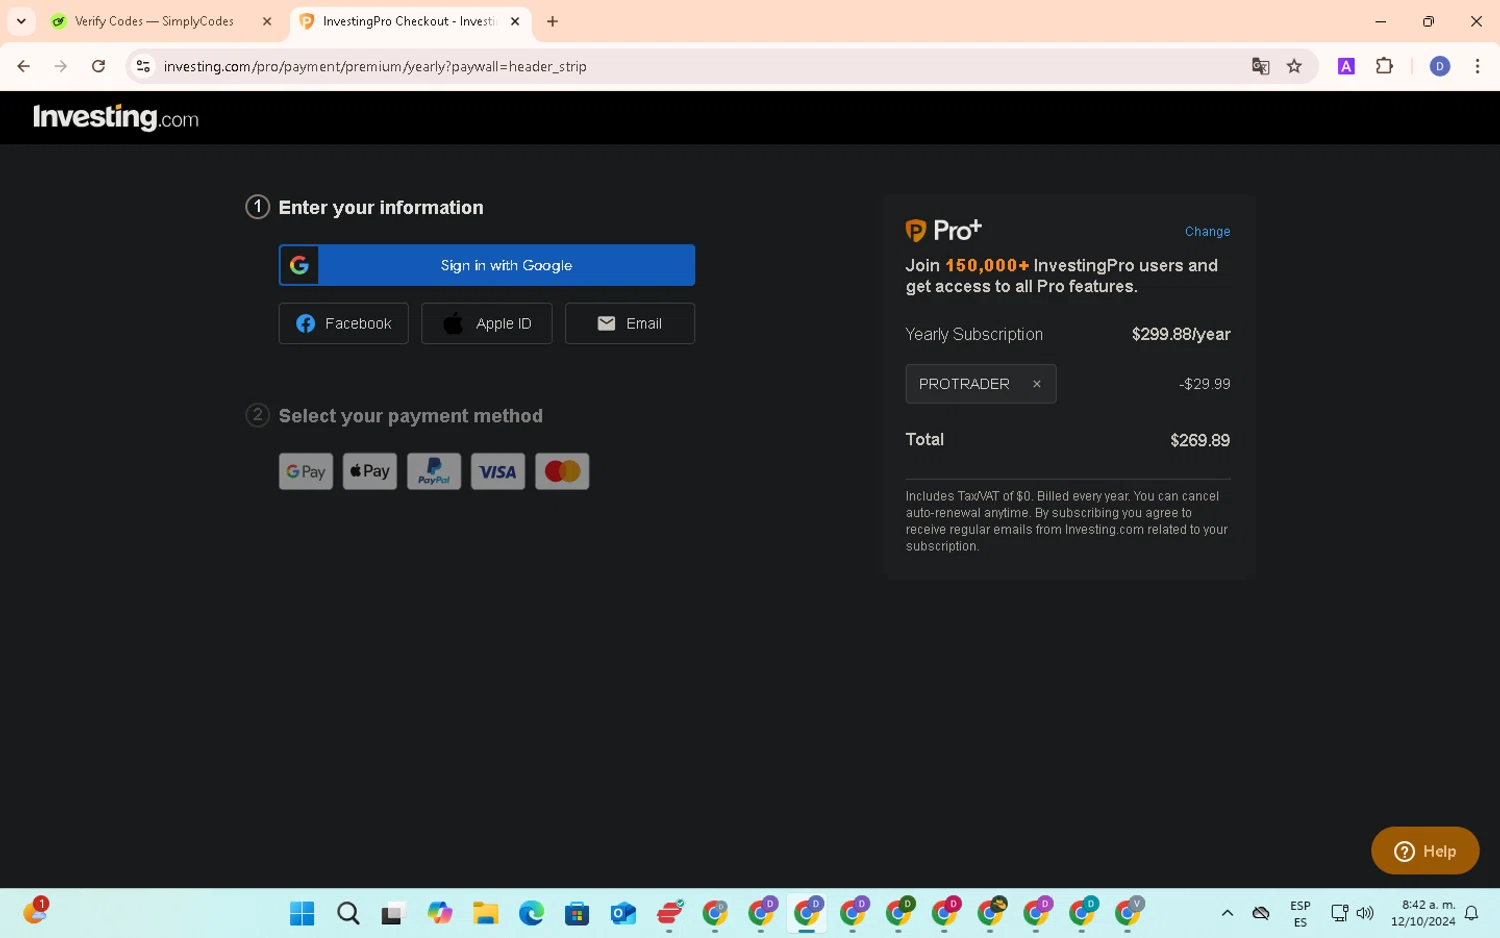Open the Extensions puzzle menu
The height and width of the screenshot is (938, 1500).
pos(1384,66)
